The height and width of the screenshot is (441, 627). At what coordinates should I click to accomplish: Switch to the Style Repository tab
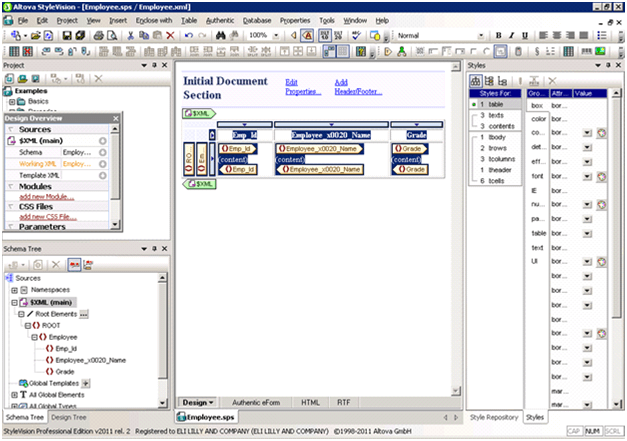coord(494,417)
